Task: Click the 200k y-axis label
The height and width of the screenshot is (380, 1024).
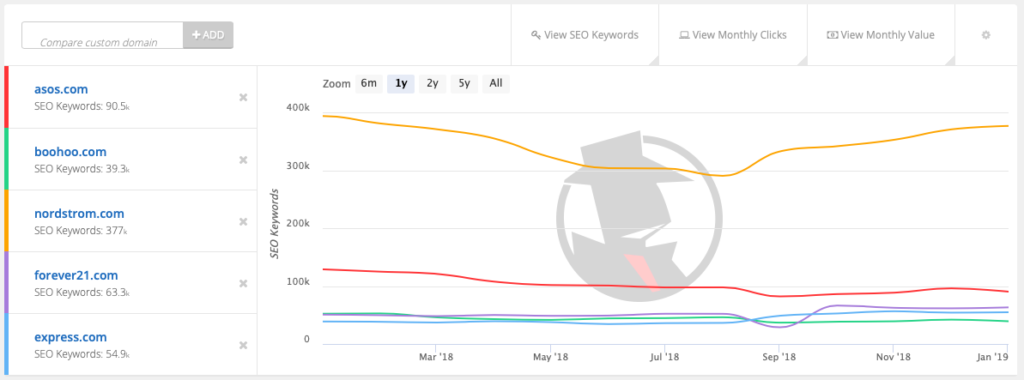Action: (x=298, y=224)
